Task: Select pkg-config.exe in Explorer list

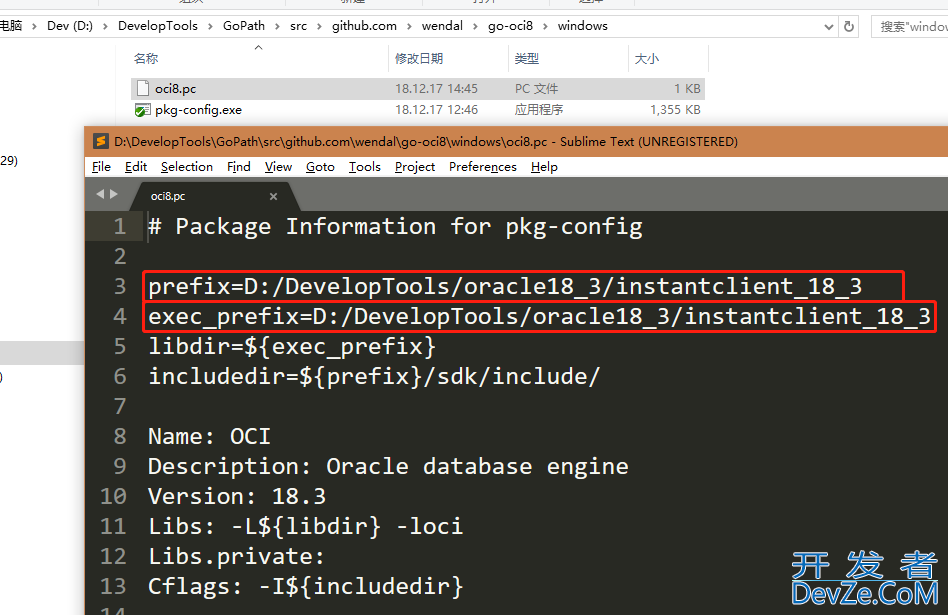Action: (x=417, y=110)
